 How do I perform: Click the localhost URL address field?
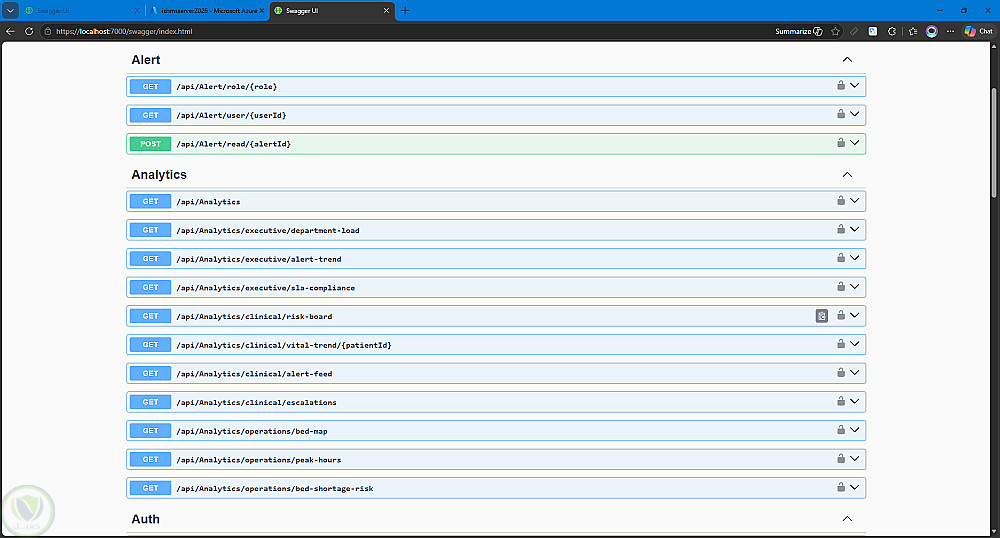tap(124, 31)
